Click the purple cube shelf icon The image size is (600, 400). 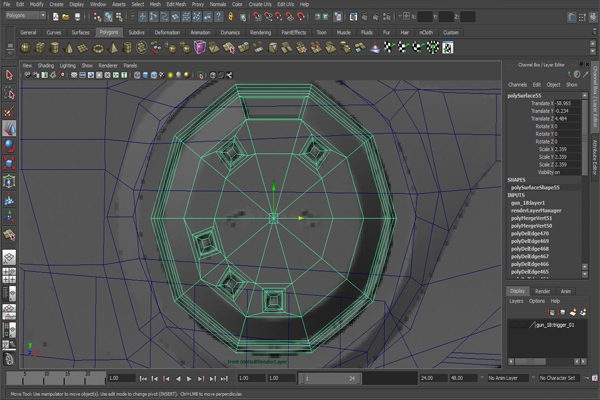coord(200,48)
